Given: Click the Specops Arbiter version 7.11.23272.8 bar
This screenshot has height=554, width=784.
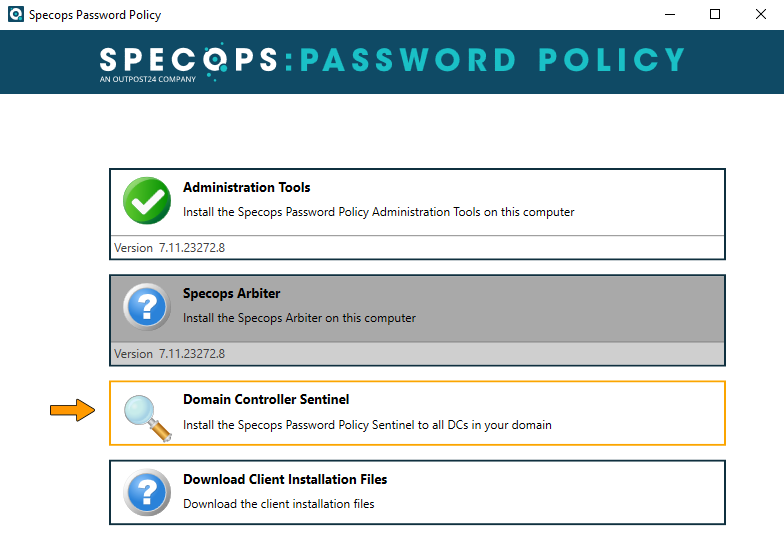Looking at the screenshot, I should click(x=417, y=354).
